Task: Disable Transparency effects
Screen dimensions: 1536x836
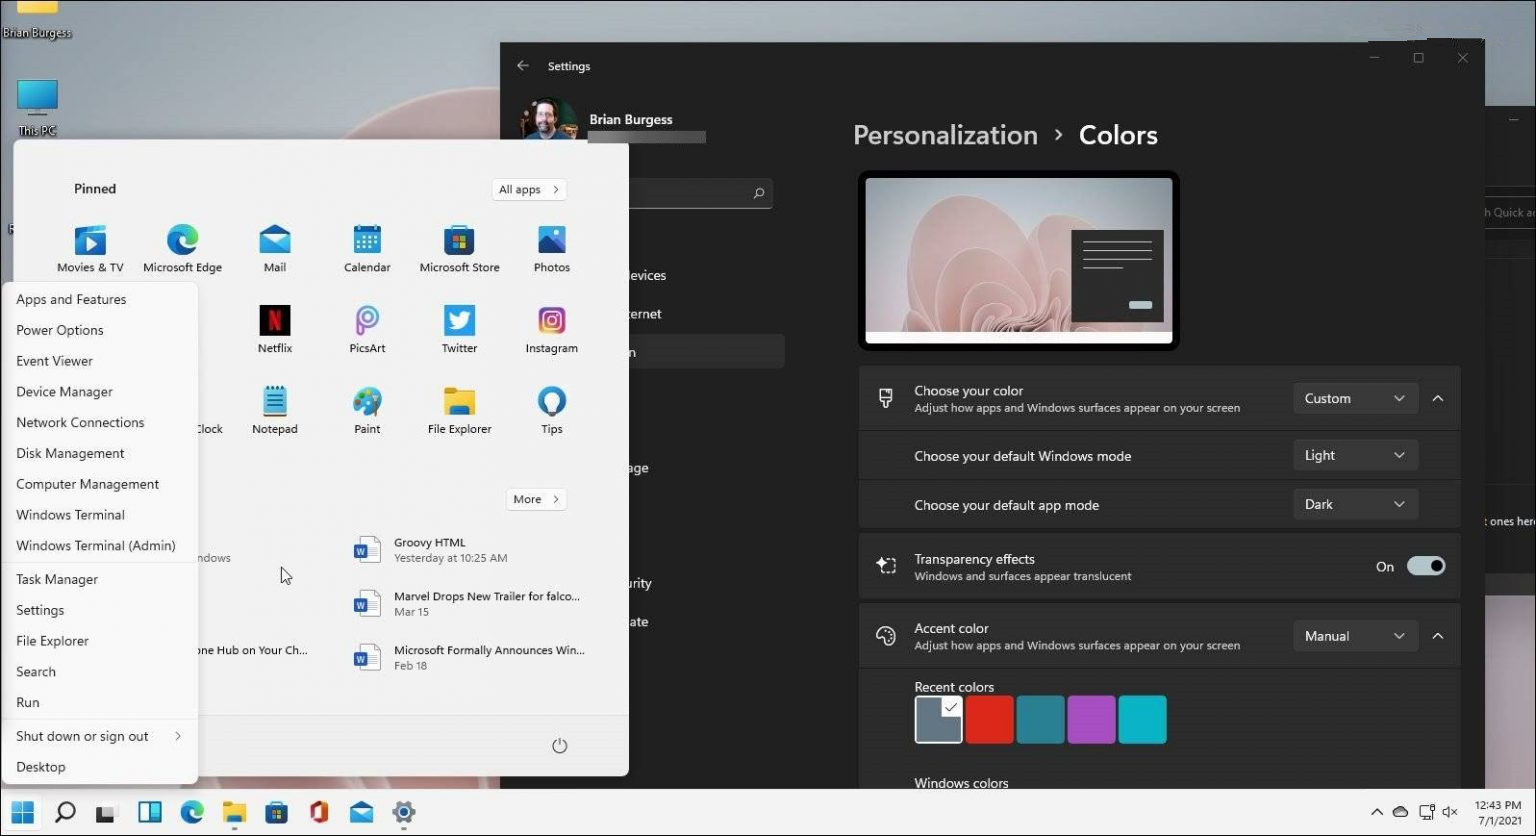Action: [1427, 566]
